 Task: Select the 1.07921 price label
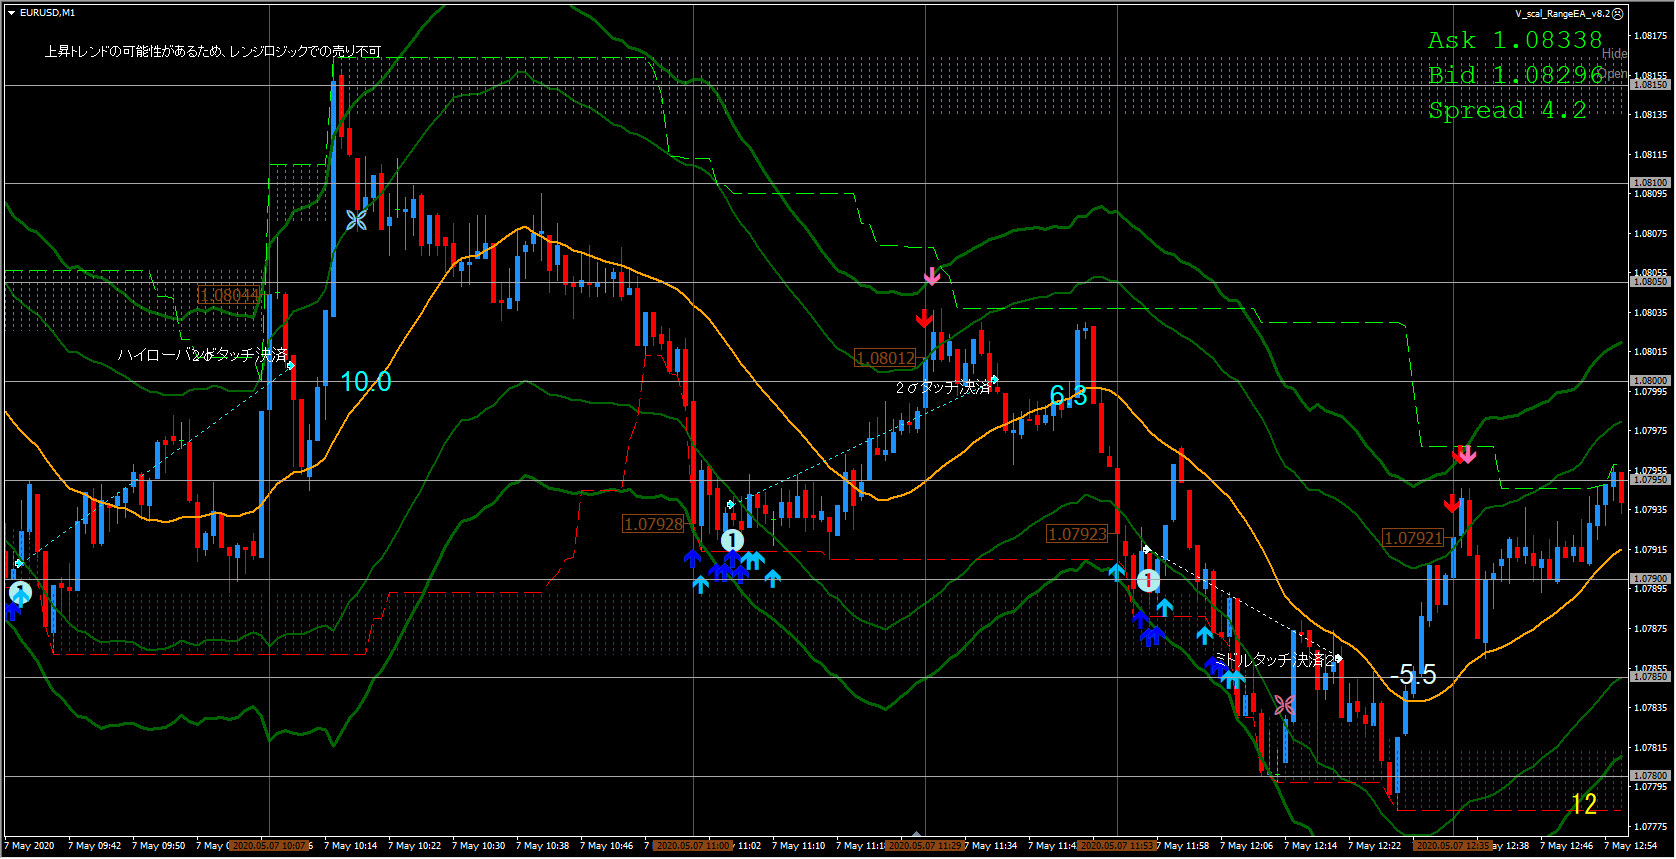click(1413, 538)
